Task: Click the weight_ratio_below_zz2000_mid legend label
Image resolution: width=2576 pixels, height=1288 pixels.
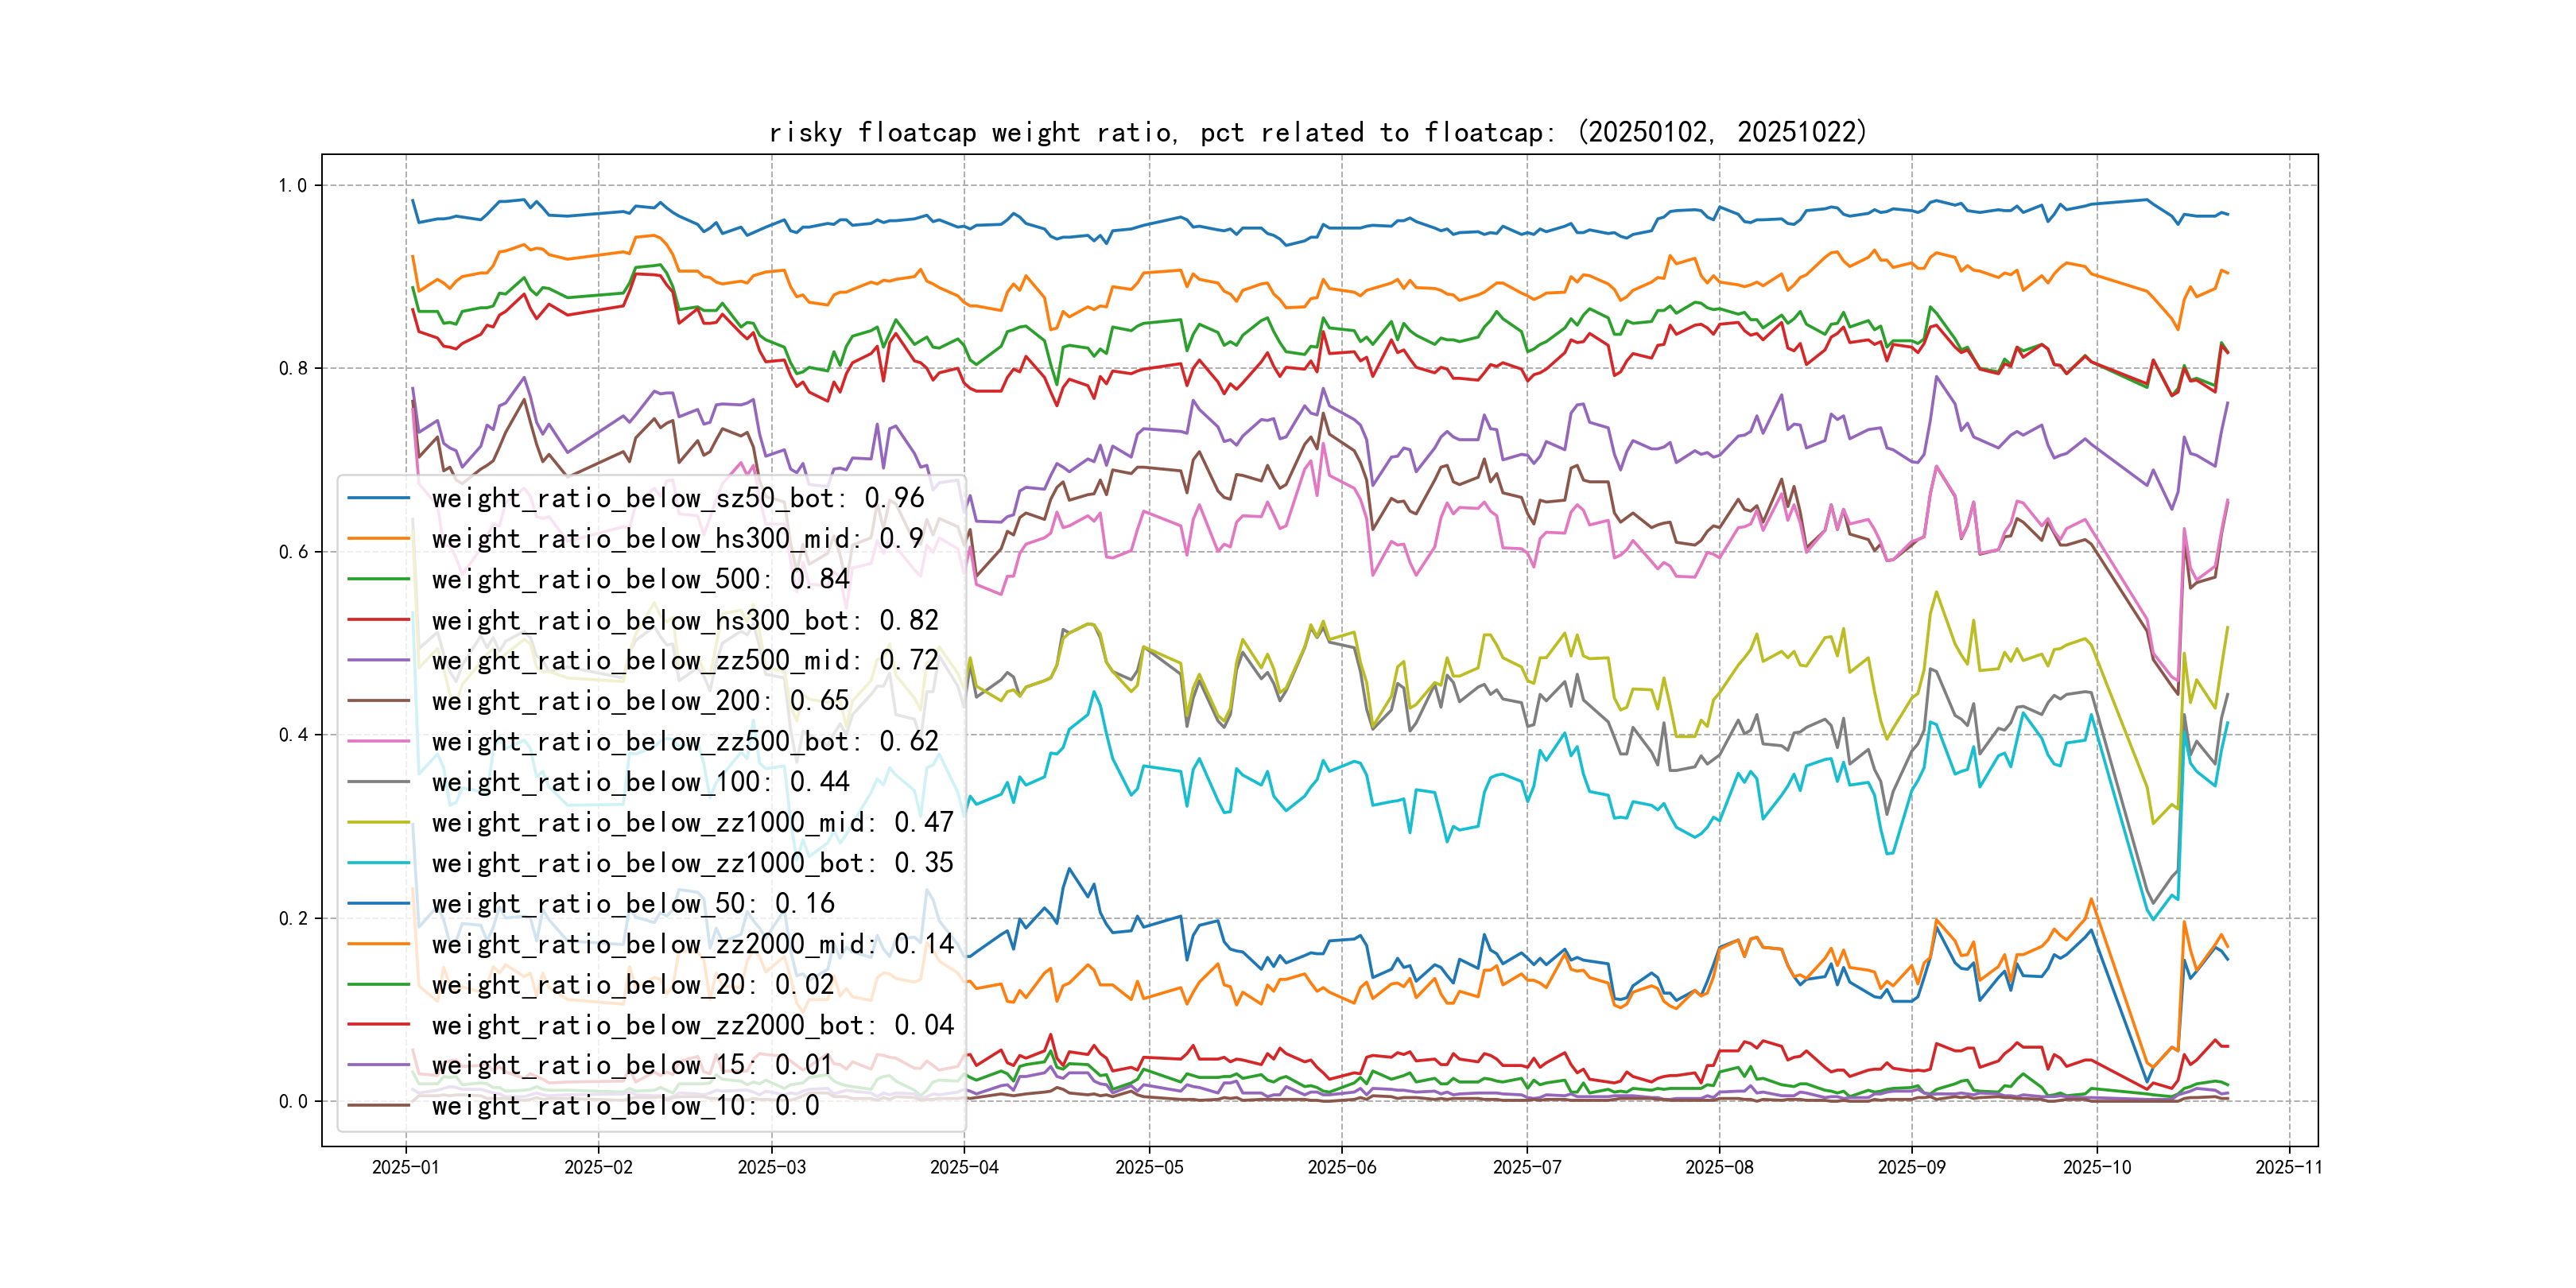Action: (x=692, y=944)
